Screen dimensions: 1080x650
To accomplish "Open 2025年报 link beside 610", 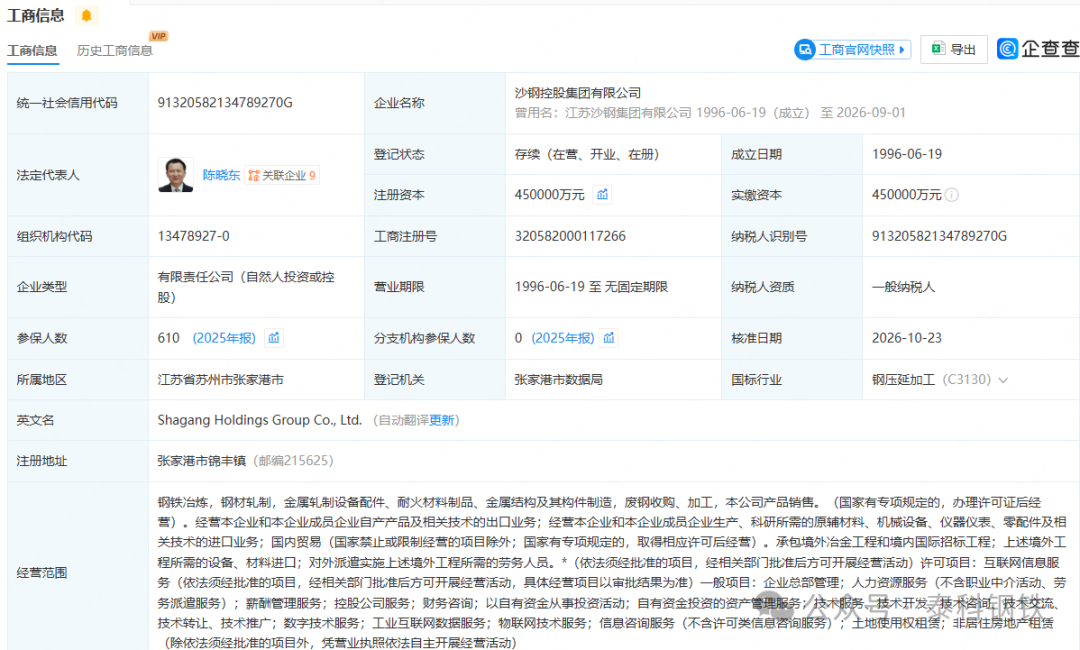I will tap(224, 338).
